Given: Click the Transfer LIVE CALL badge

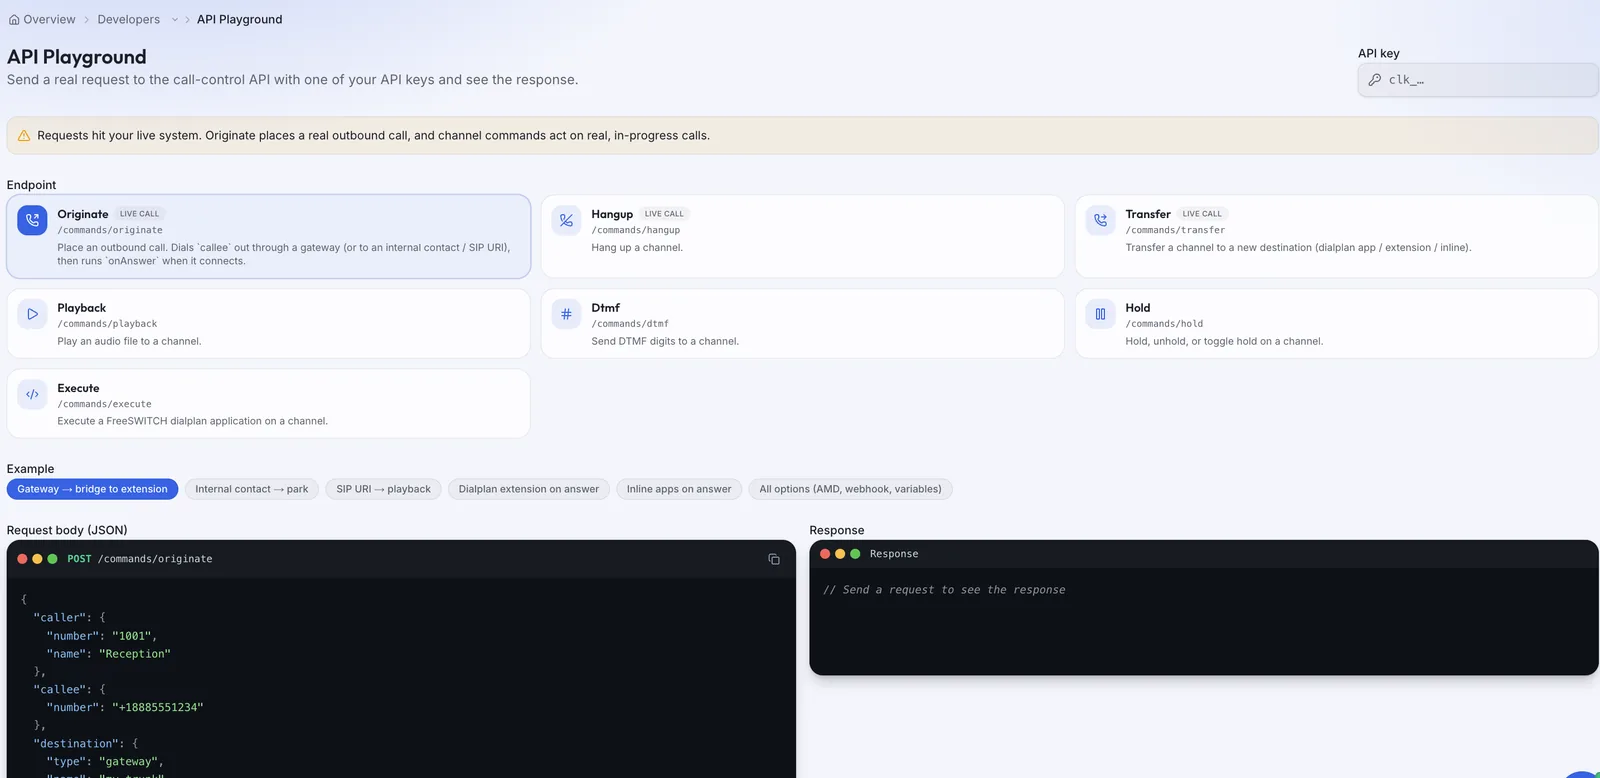Looking at the screenshot, I should pyautogui.click(x=1202, y=214).
